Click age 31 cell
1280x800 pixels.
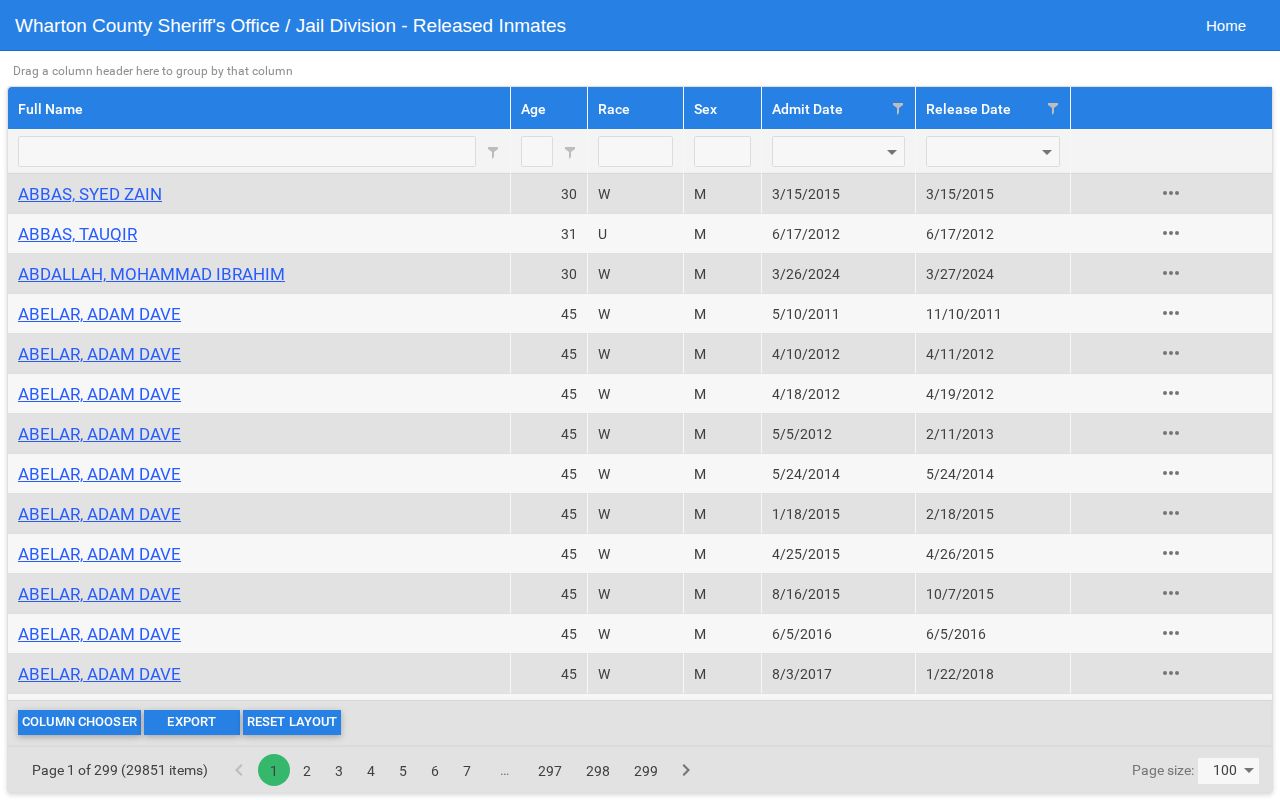pos(549,234)
